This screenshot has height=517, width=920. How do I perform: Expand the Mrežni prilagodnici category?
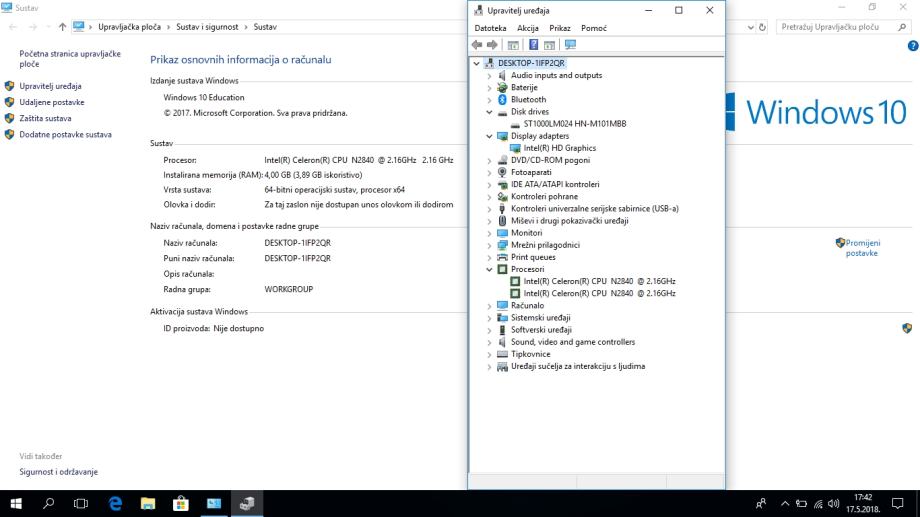[x=489, y=245]
